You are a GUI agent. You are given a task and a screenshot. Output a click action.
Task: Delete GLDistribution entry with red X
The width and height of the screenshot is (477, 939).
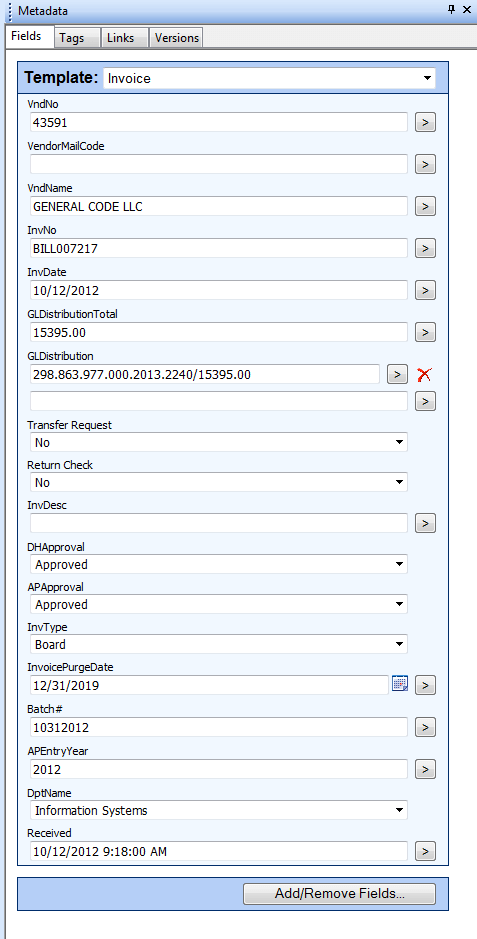[x=424, y=375]
